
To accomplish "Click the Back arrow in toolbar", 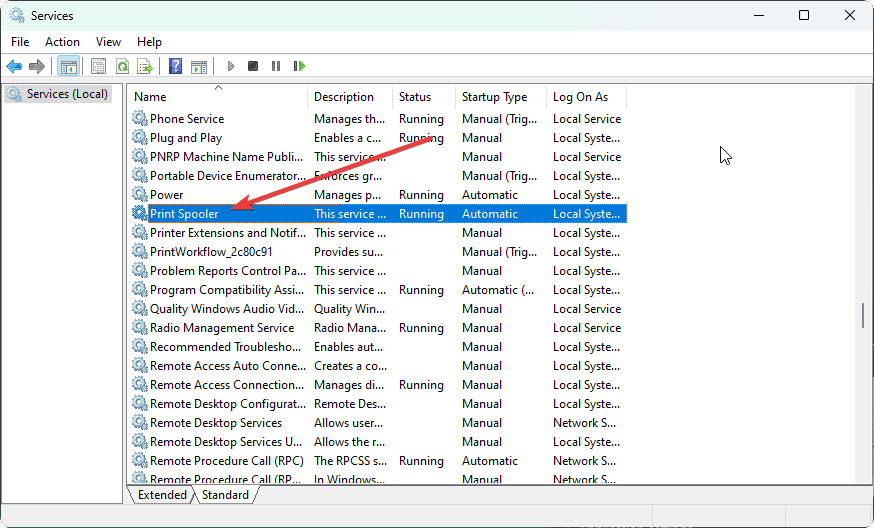I will pos(14,66).
